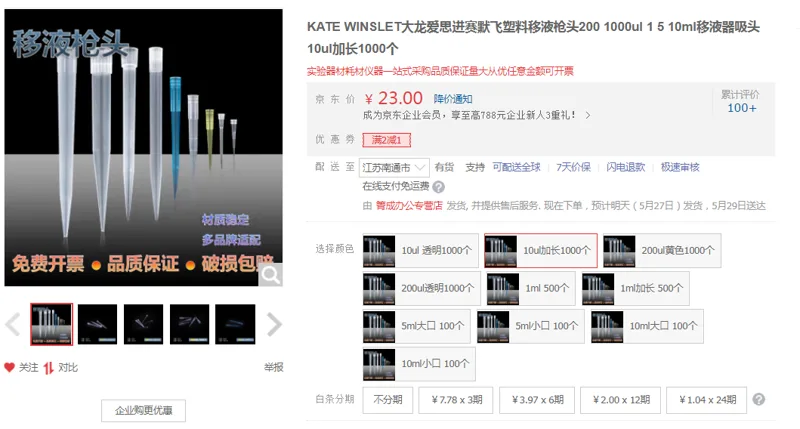Select 不分期 installment option
This screenshot has width=800, height=429.
(387, 400)
